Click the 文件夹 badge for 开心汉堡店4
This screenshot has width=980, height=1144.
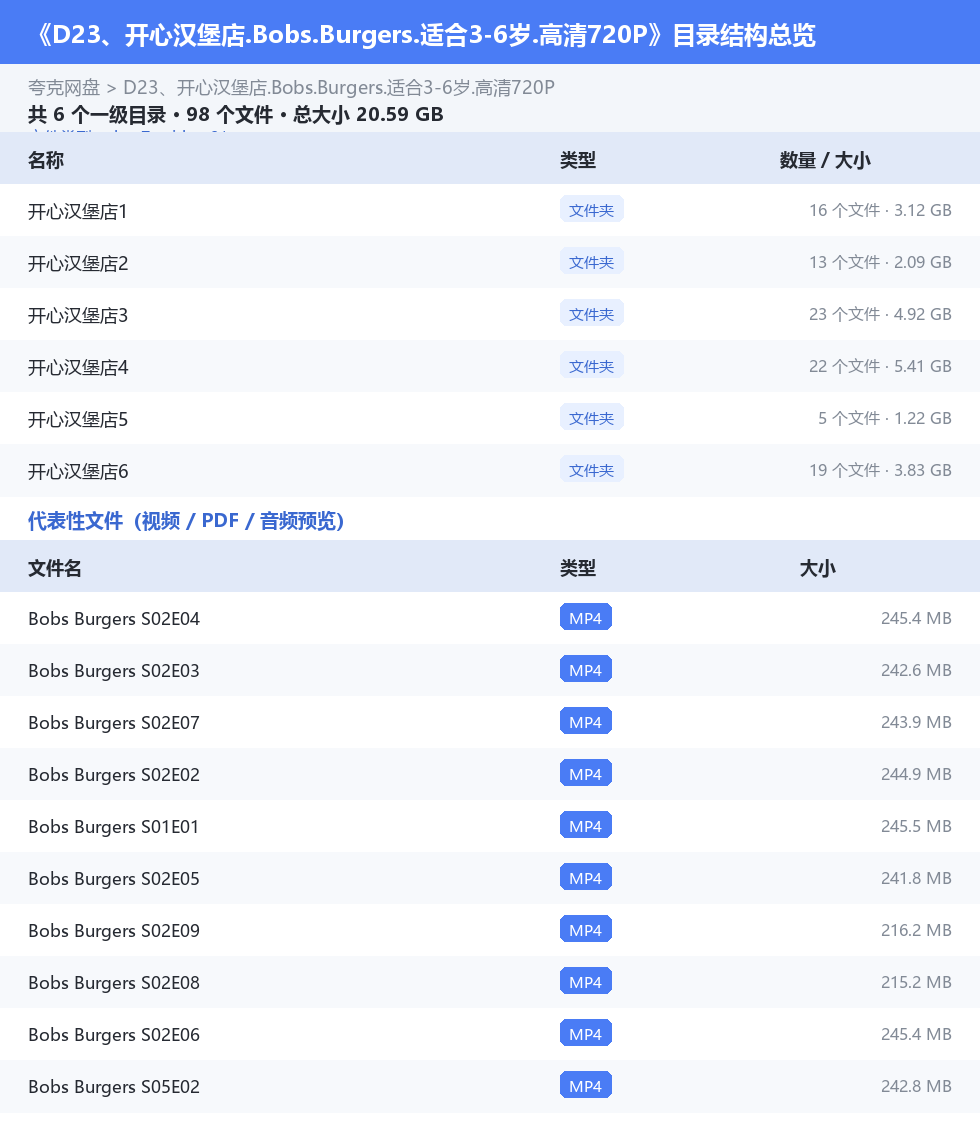pos(591,366)
